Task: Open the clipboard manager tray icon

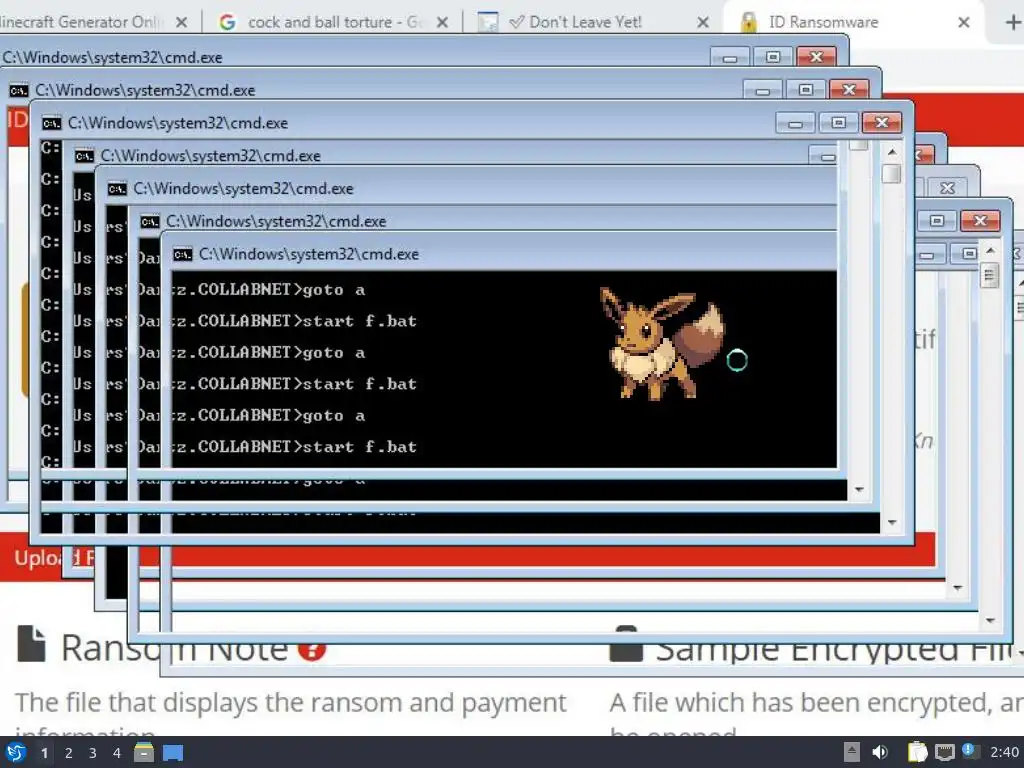Action: click(x=918, y=752)
